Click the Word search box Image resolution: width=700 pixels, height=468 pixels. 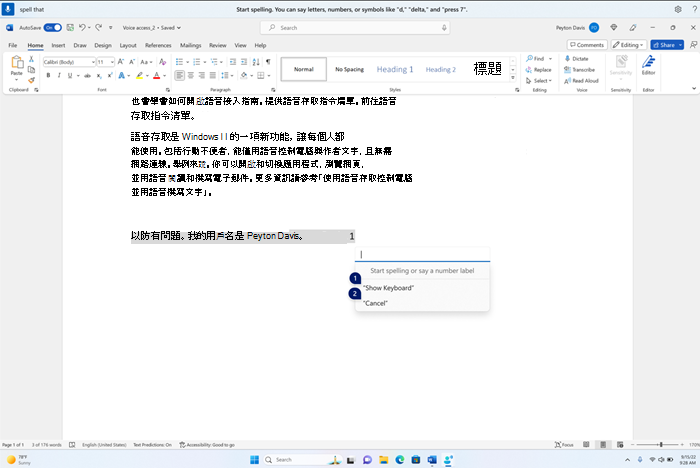click(355, 28)
